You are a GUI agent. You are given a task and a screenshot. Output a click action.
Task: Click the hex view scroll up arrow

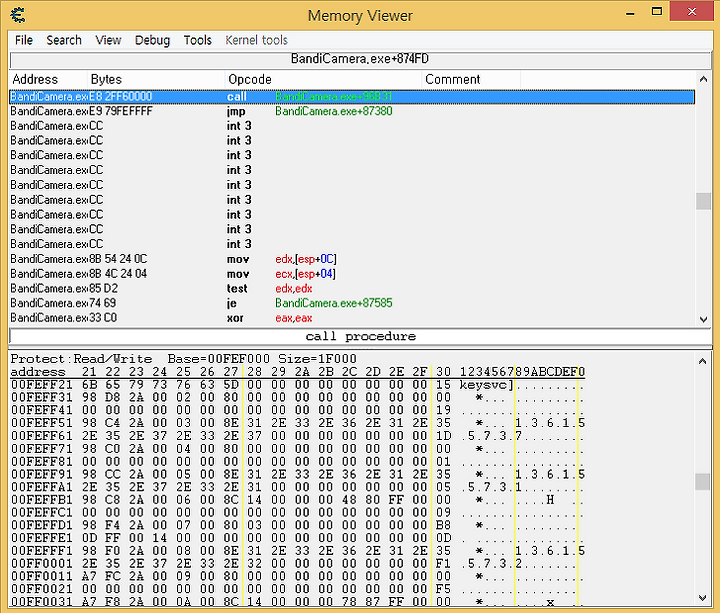[703, 361]
